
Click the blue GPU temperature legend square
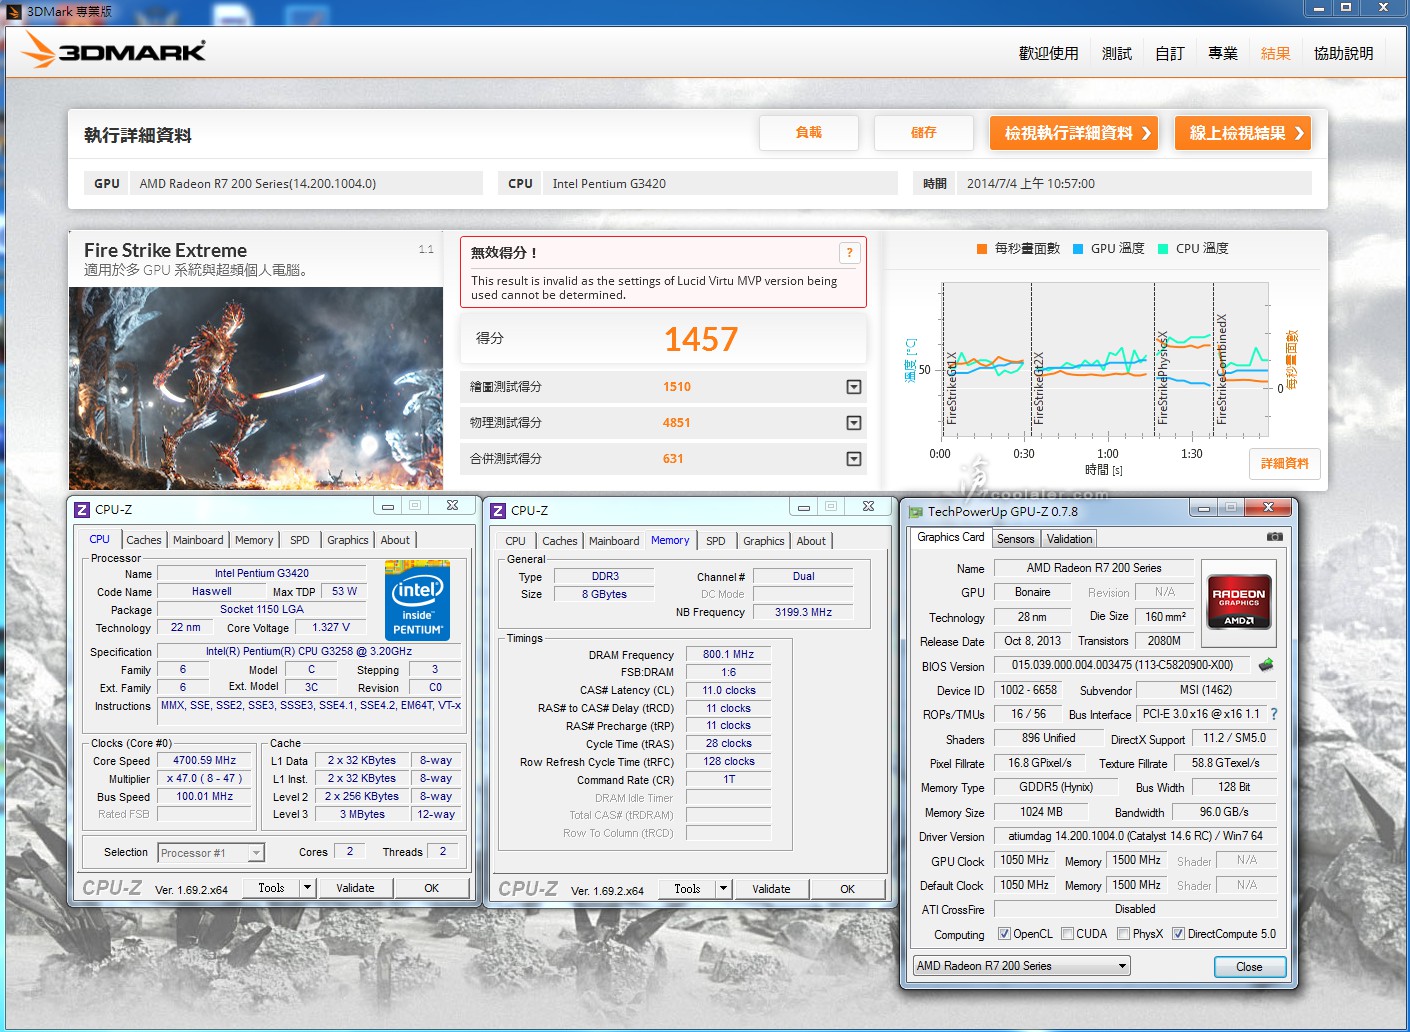tap(1078, 249)
